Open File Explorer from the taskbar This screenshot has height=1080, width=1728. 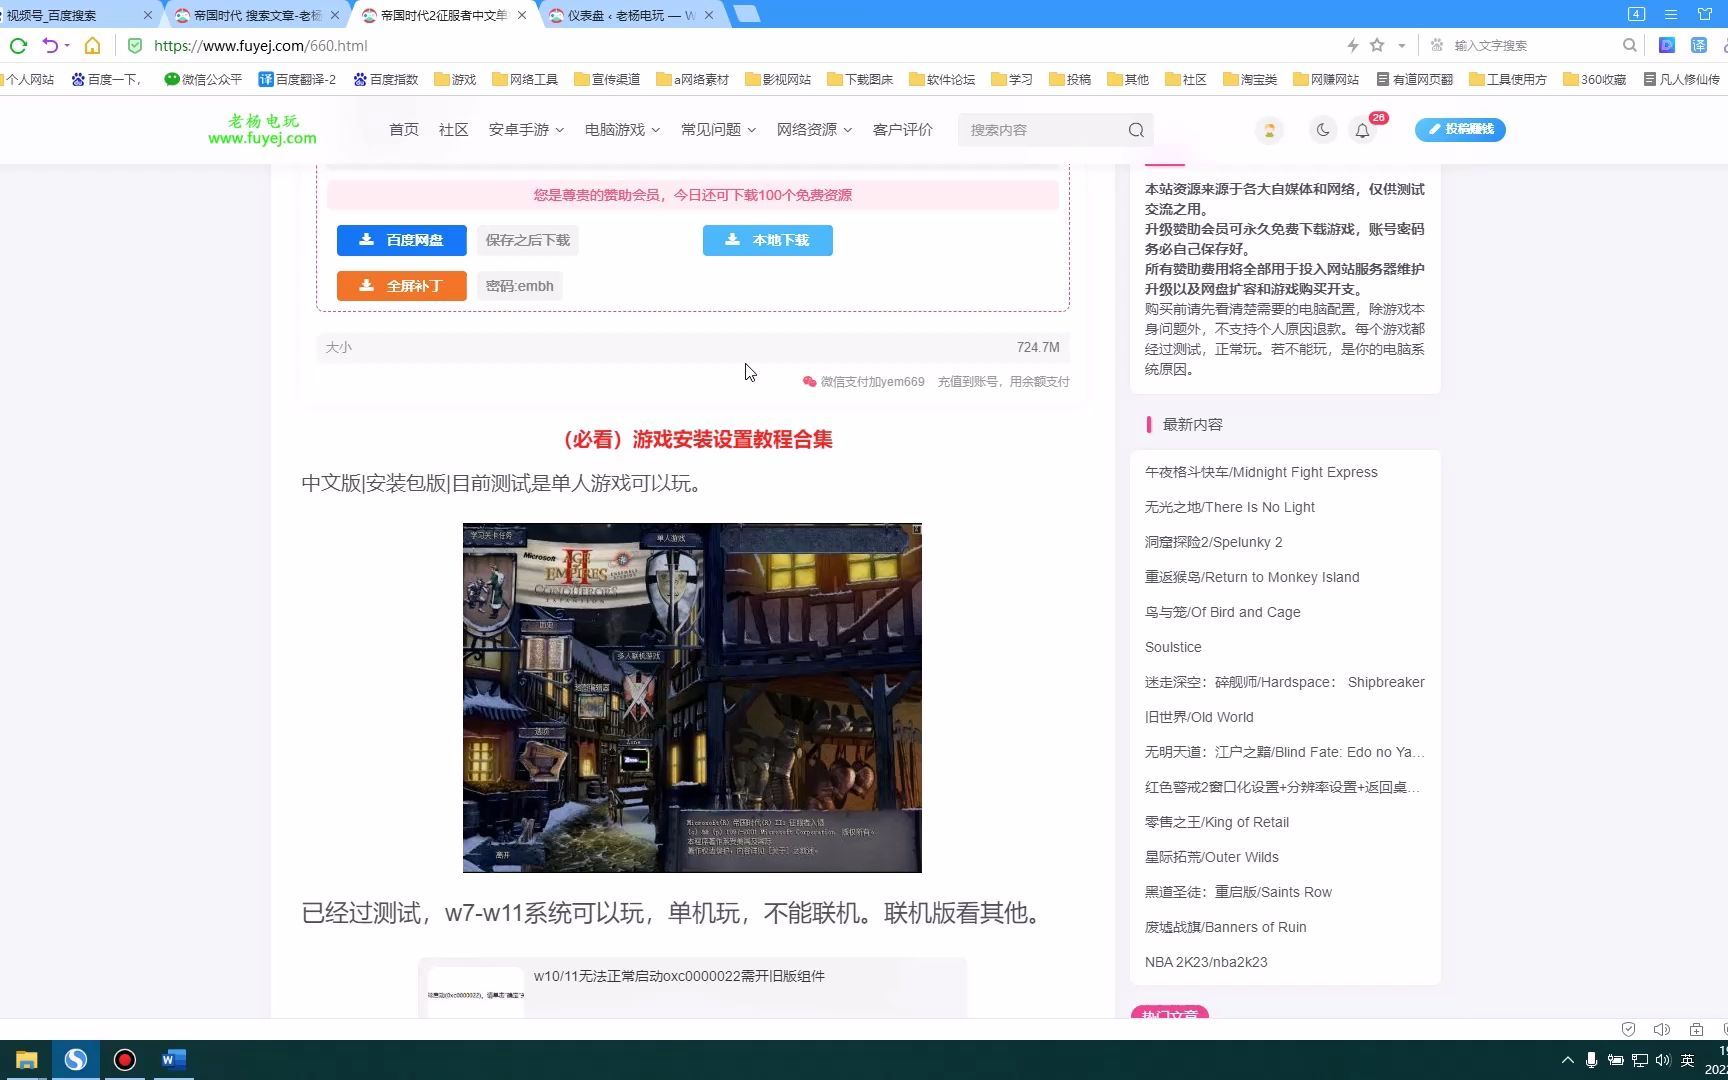point(26,1060)
